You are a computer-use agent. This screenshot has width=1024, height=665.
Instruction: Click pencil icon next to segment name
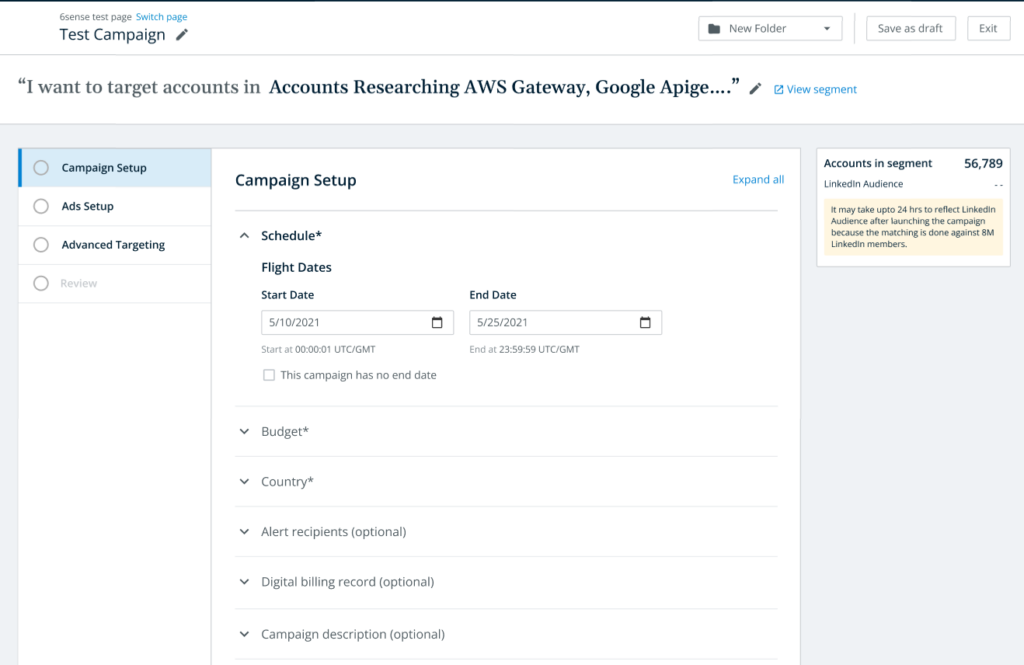(755, 89)
